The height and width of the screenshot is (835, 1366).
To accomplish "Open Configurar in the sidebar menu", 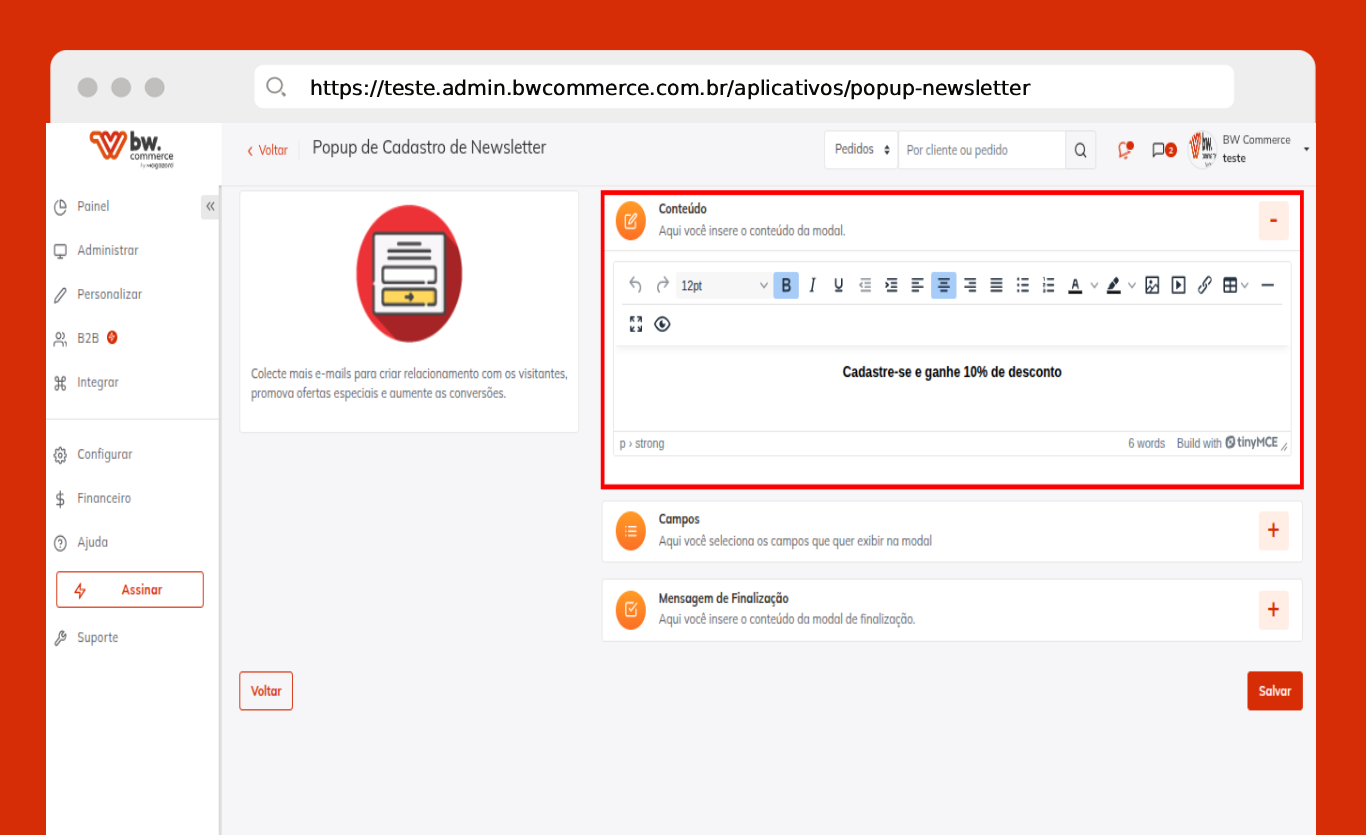I will (104, 455).
